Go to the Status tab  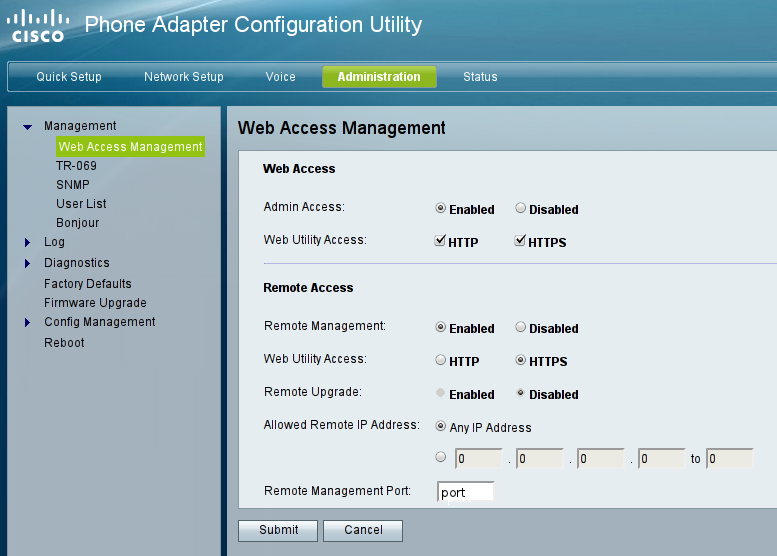pos(480,77)
